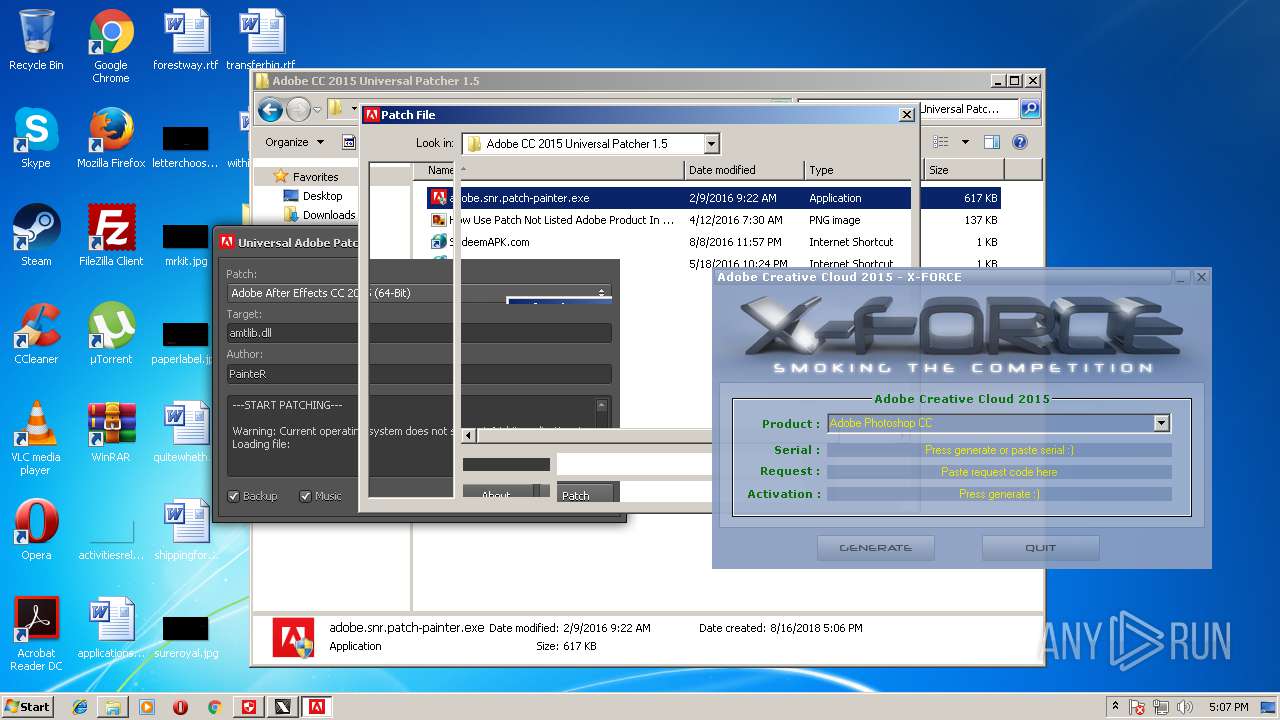Click the left arrow of the horizontal scrollbar
This screenshot has width=1280, height=720.
tap(468, 436)
